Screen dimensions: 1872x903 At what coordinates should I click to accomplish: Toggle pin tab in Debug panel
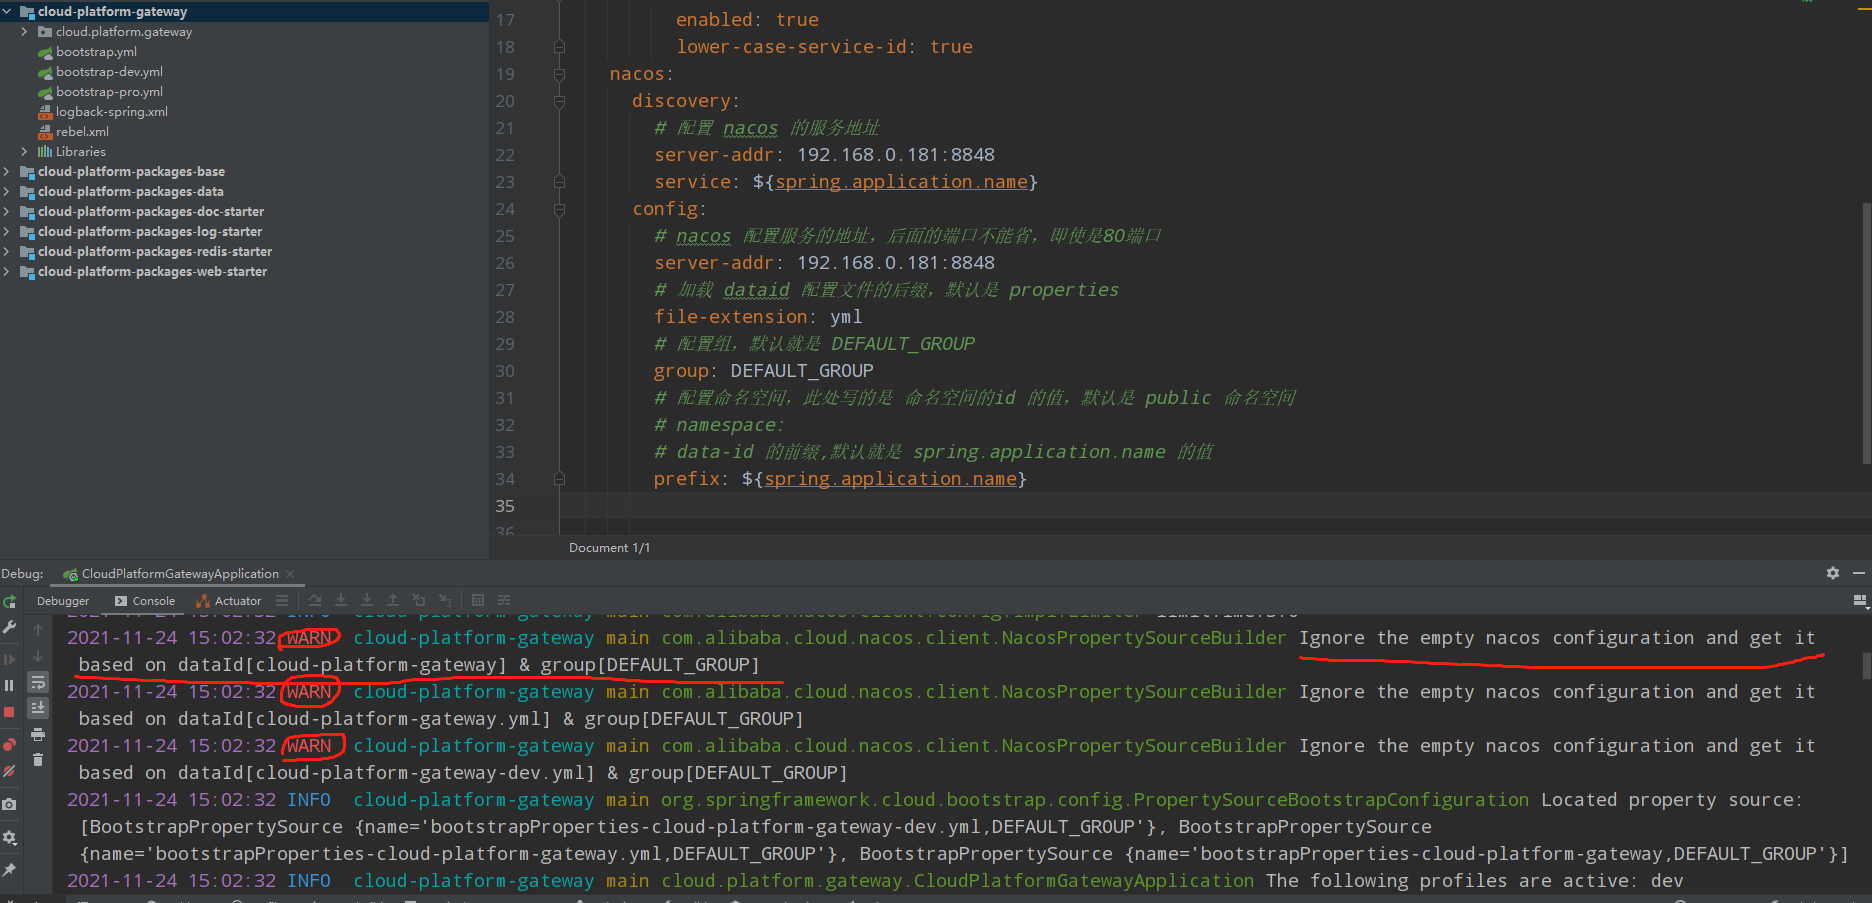[x=9, y=870]
